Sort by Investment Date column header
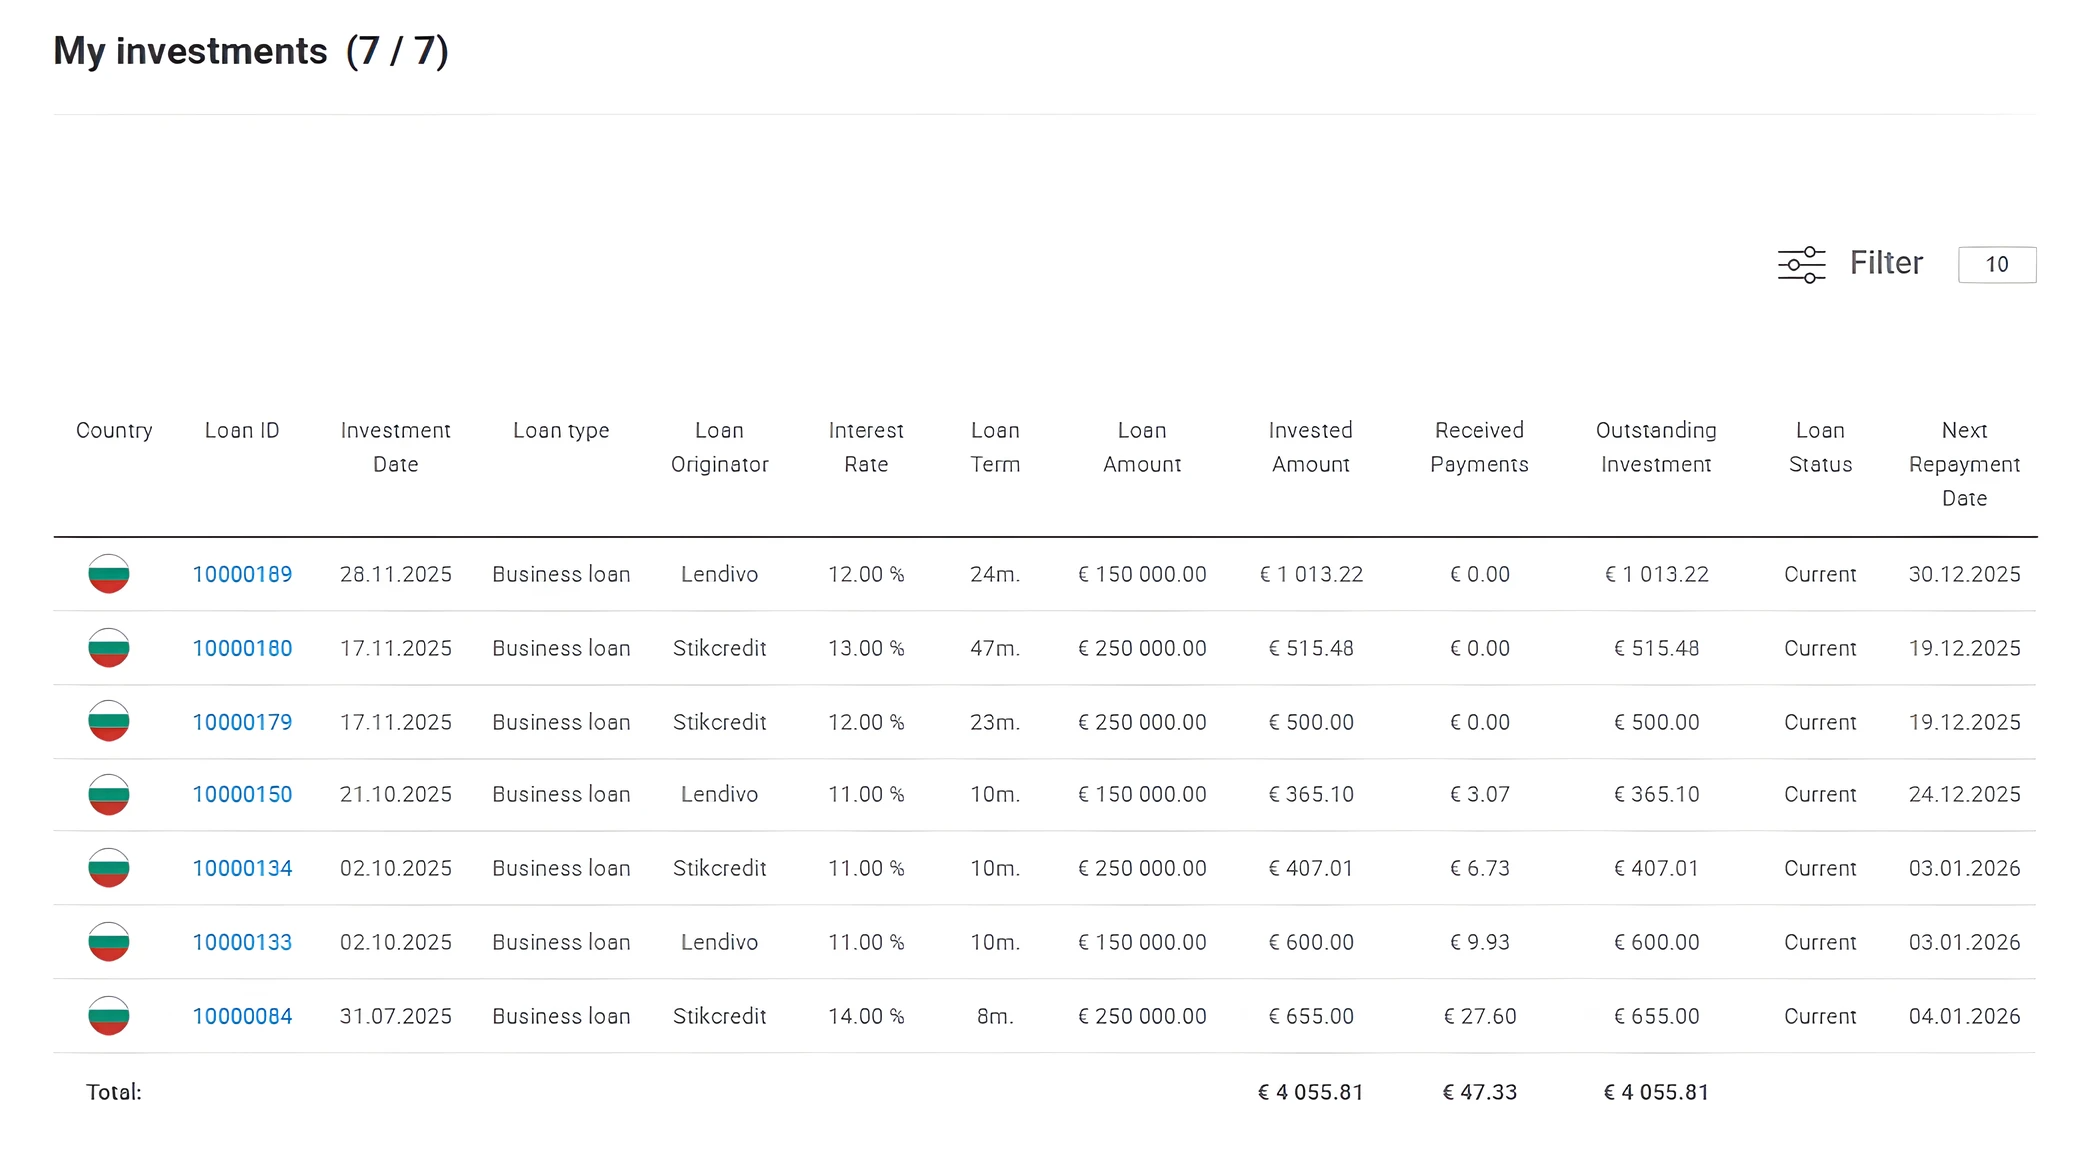This screenshot has height=1154, width=2074. point(395,447)
